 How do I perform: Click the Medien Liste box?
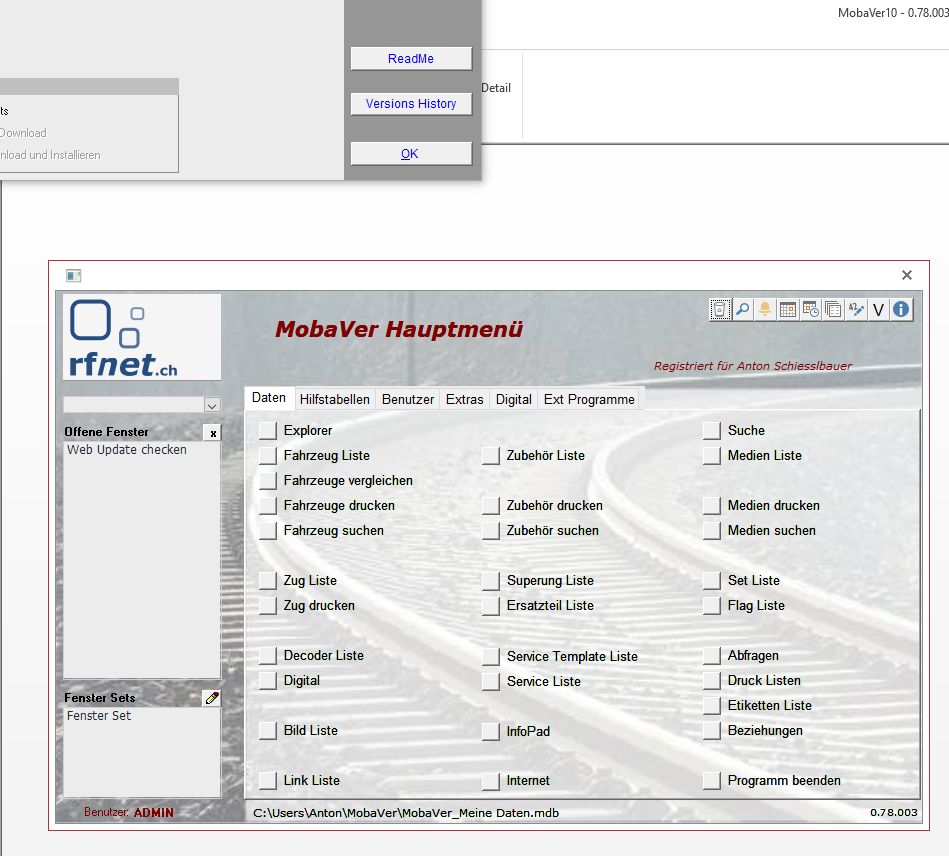[712, 455]
